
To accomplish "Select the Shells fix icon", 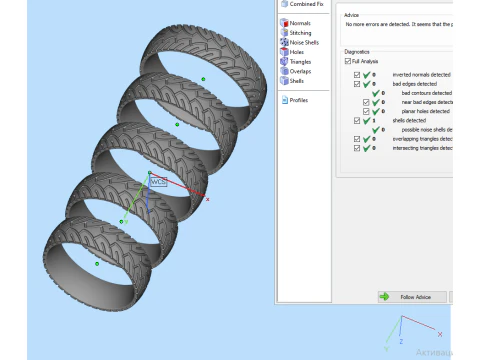I will [284, 81].
